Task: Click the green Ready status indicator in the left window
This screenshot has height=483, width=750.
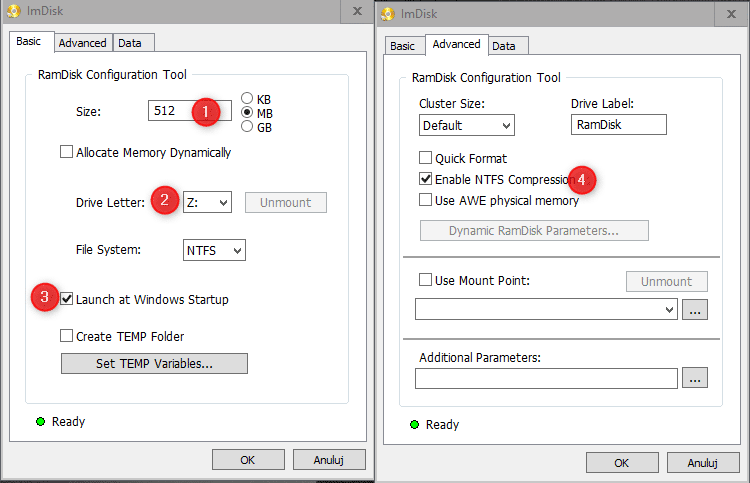Action: click(41, 422)
